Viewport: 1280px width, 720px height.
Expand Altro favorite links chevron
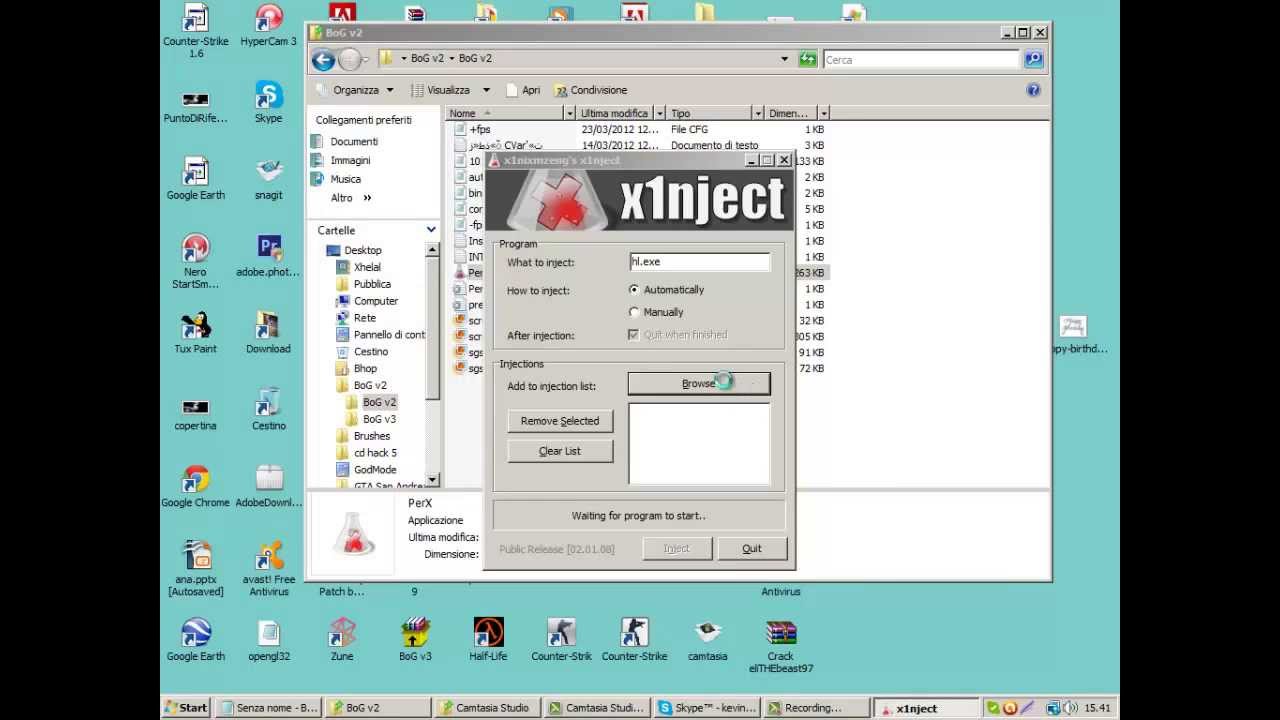coord(367,198)
